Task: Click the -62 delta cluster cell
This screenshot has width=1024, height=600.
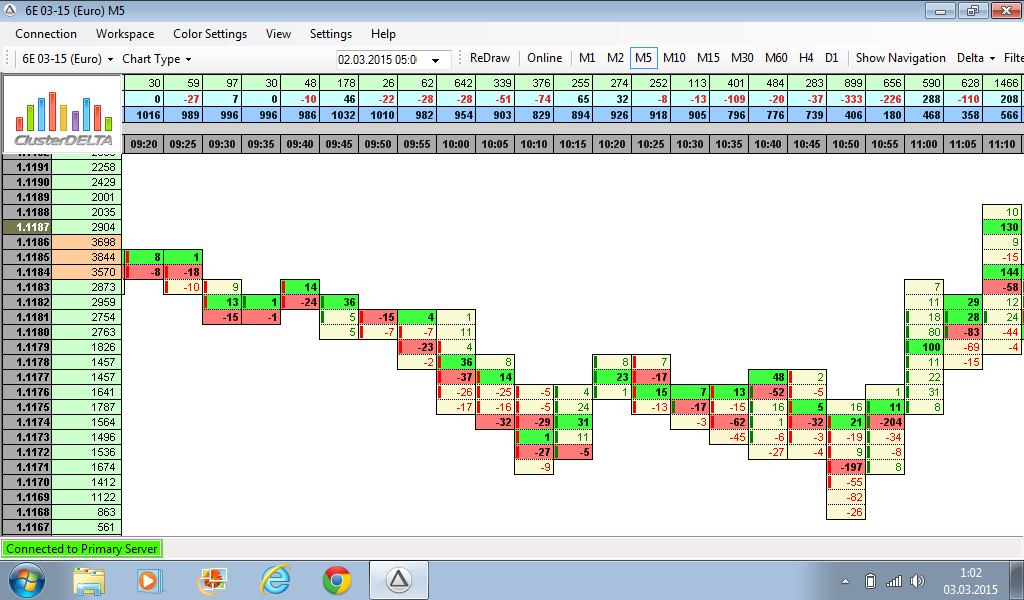Action: 729,422
